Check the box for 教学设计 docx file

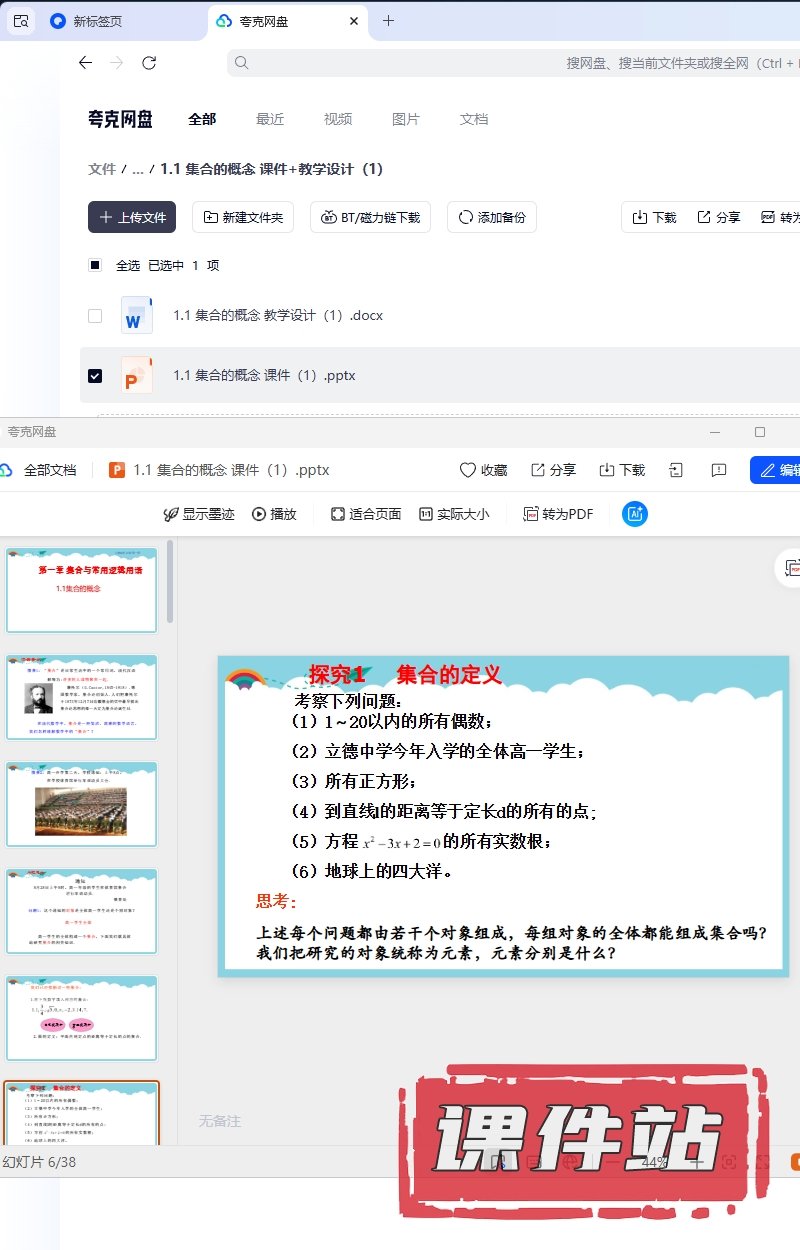[x=95, y=316]
